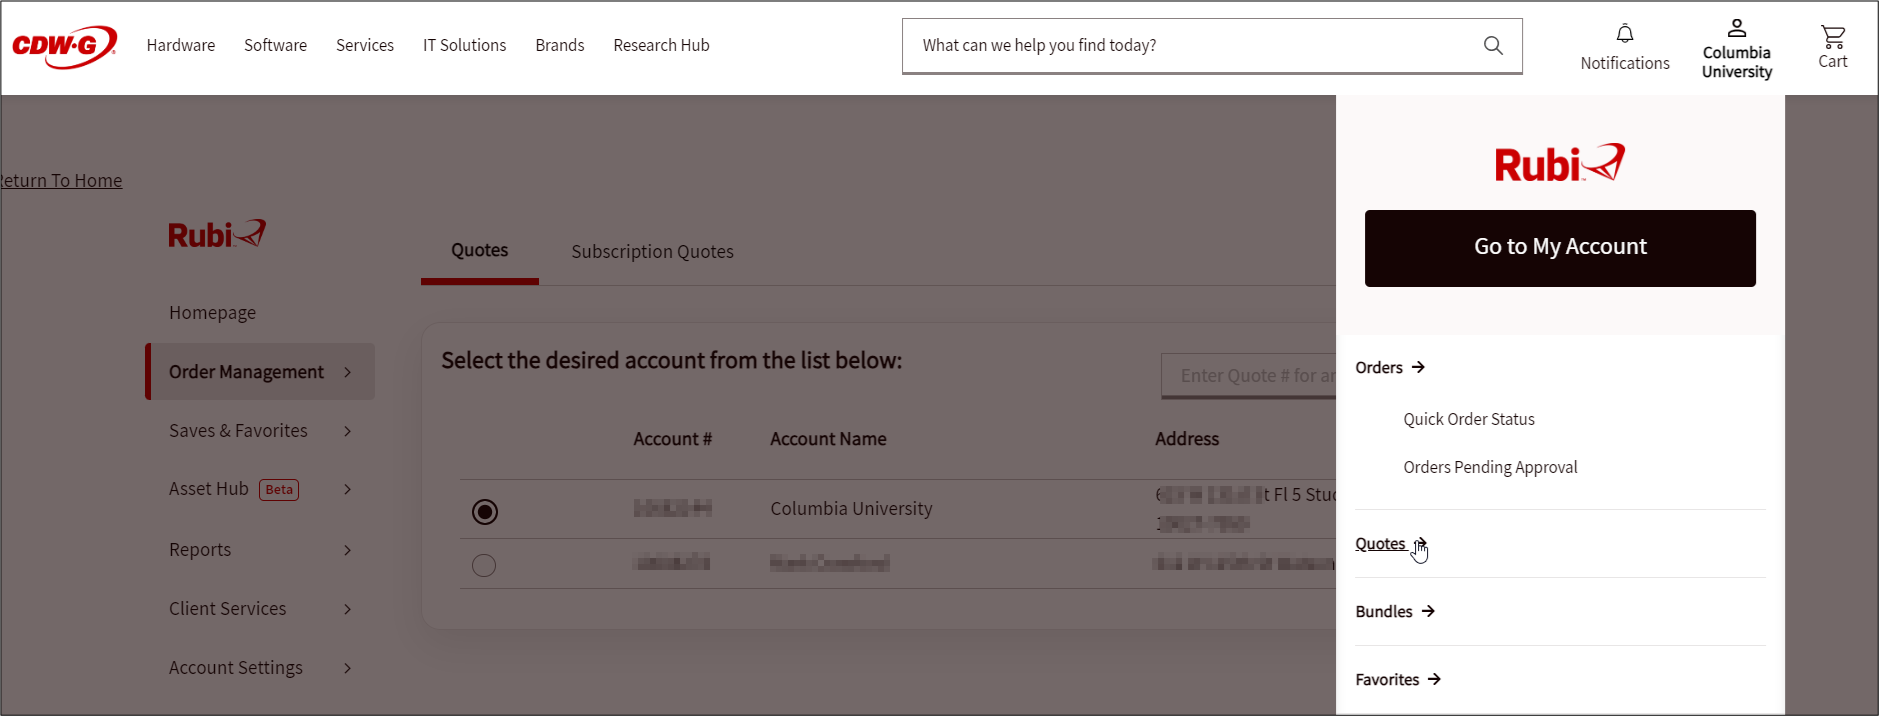Click the arrow next to Bundles
The height and width of the screenshot is (716, 1879).
[1428, 611]
